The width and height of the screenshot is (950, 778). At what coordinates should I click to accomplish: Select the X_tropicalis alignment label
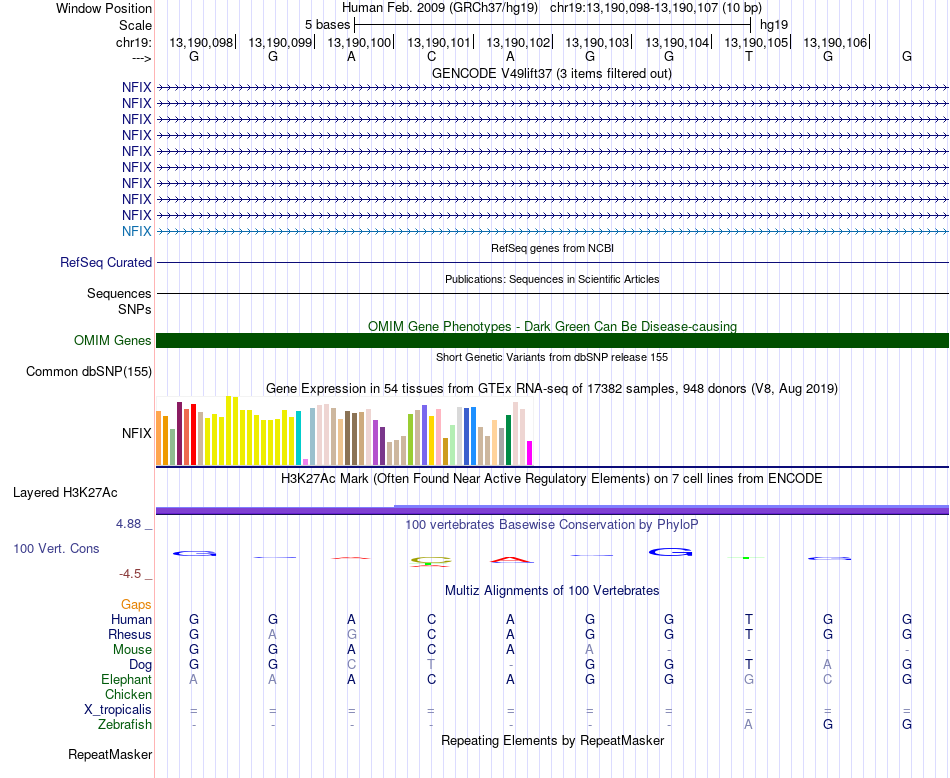pyautogui.click(x=118, y=710)
